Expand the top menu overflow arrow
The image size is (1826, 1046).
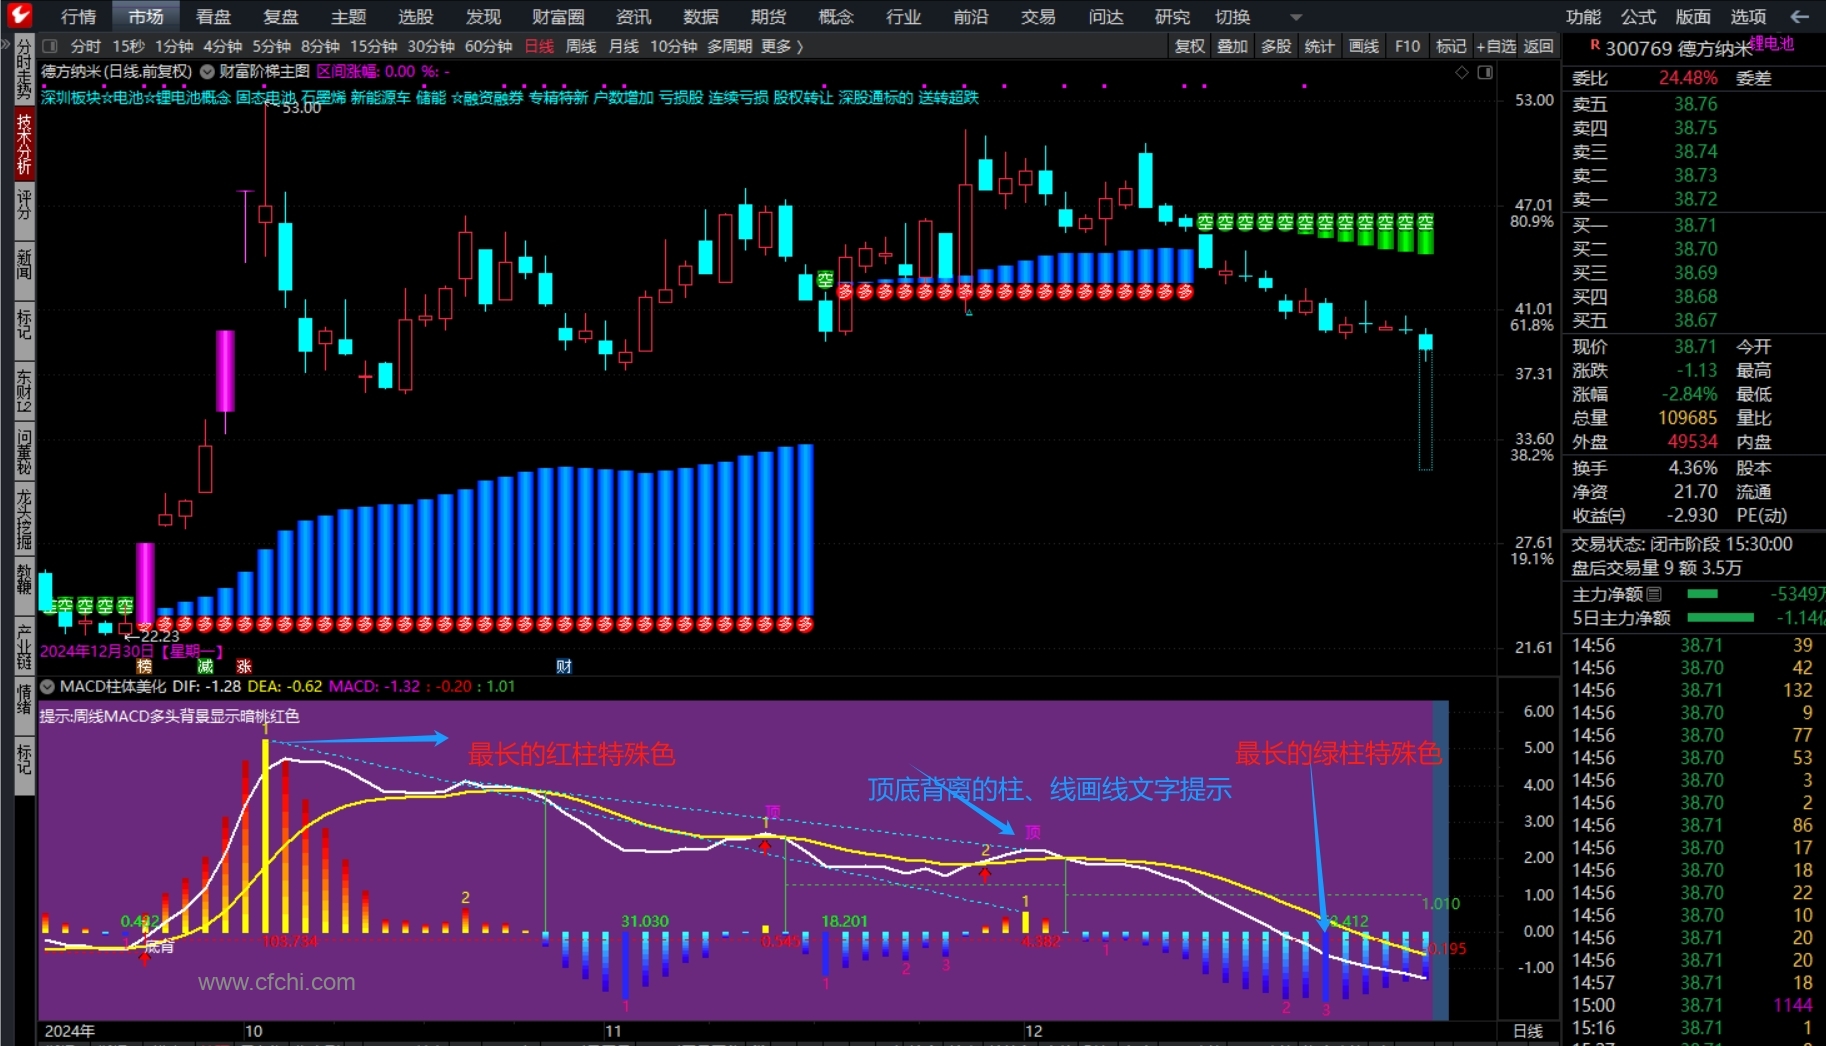point(1296,17)
